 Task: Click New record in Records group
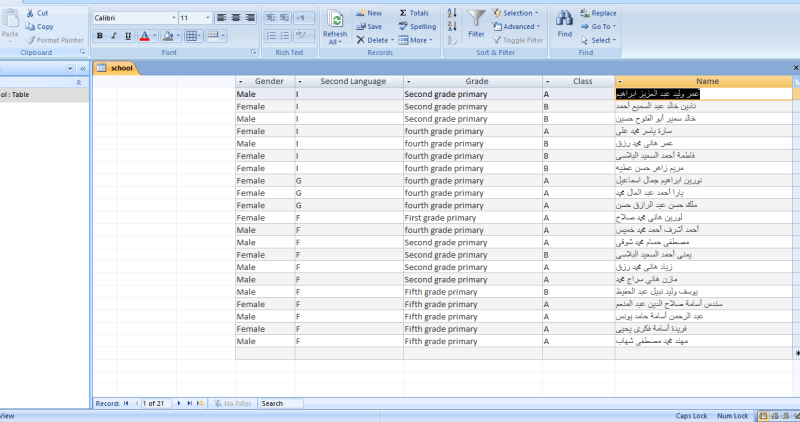369,13
